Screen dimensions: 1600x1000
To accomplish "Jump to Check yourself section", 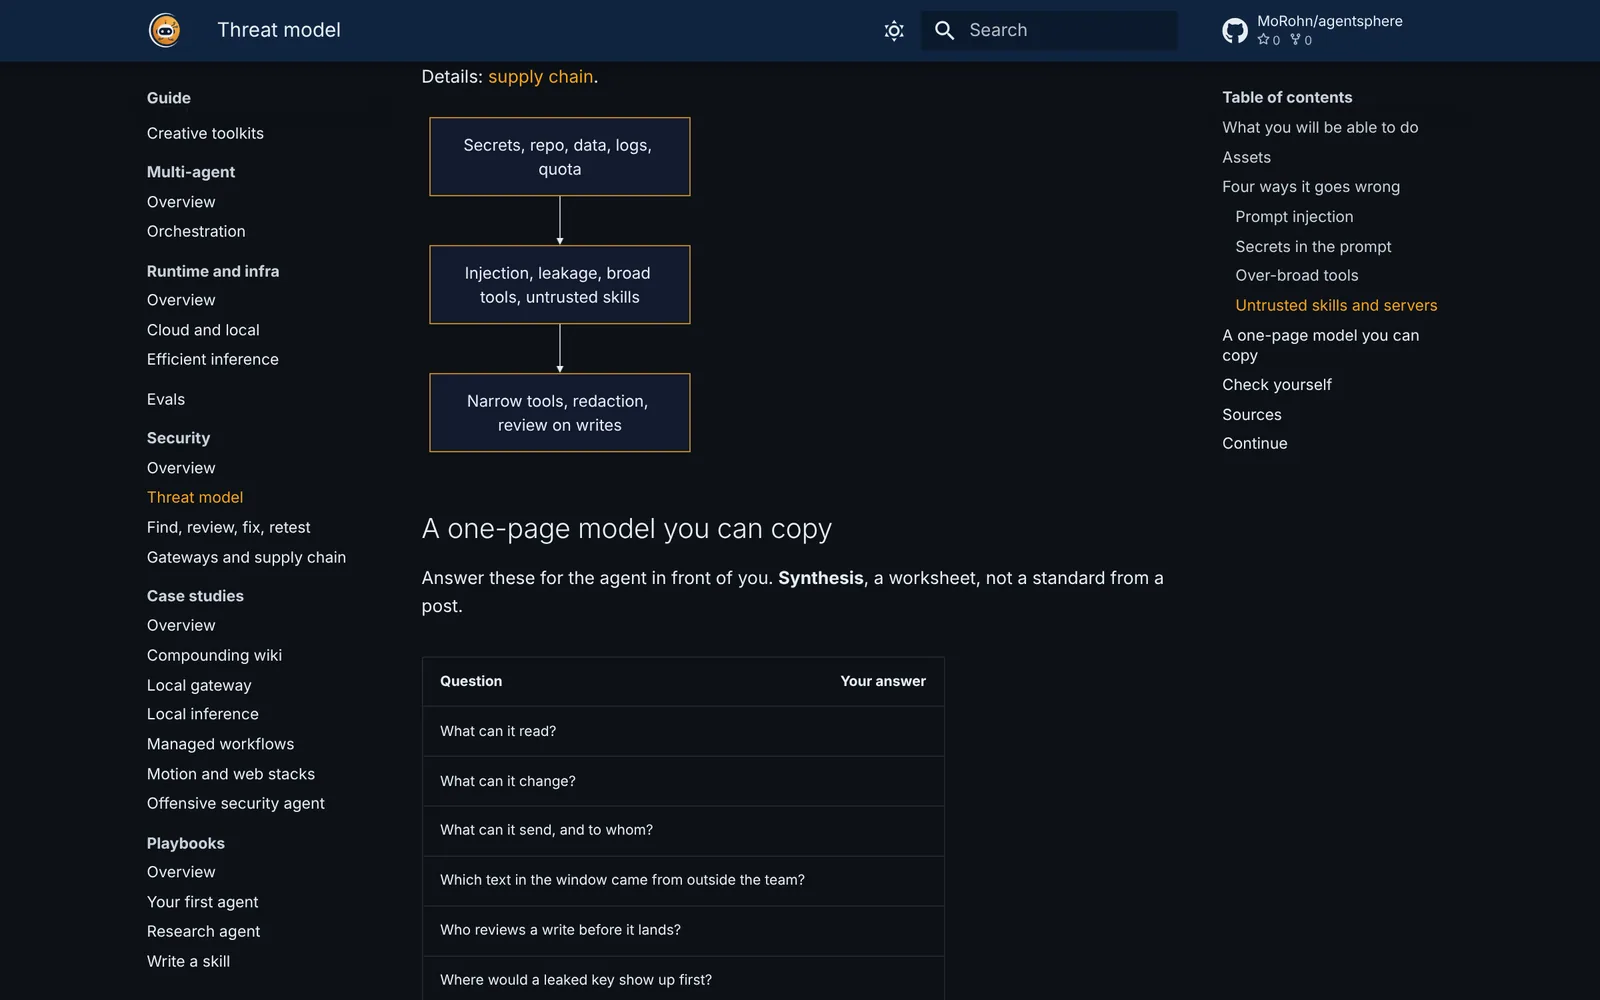I will point(1277,384).
